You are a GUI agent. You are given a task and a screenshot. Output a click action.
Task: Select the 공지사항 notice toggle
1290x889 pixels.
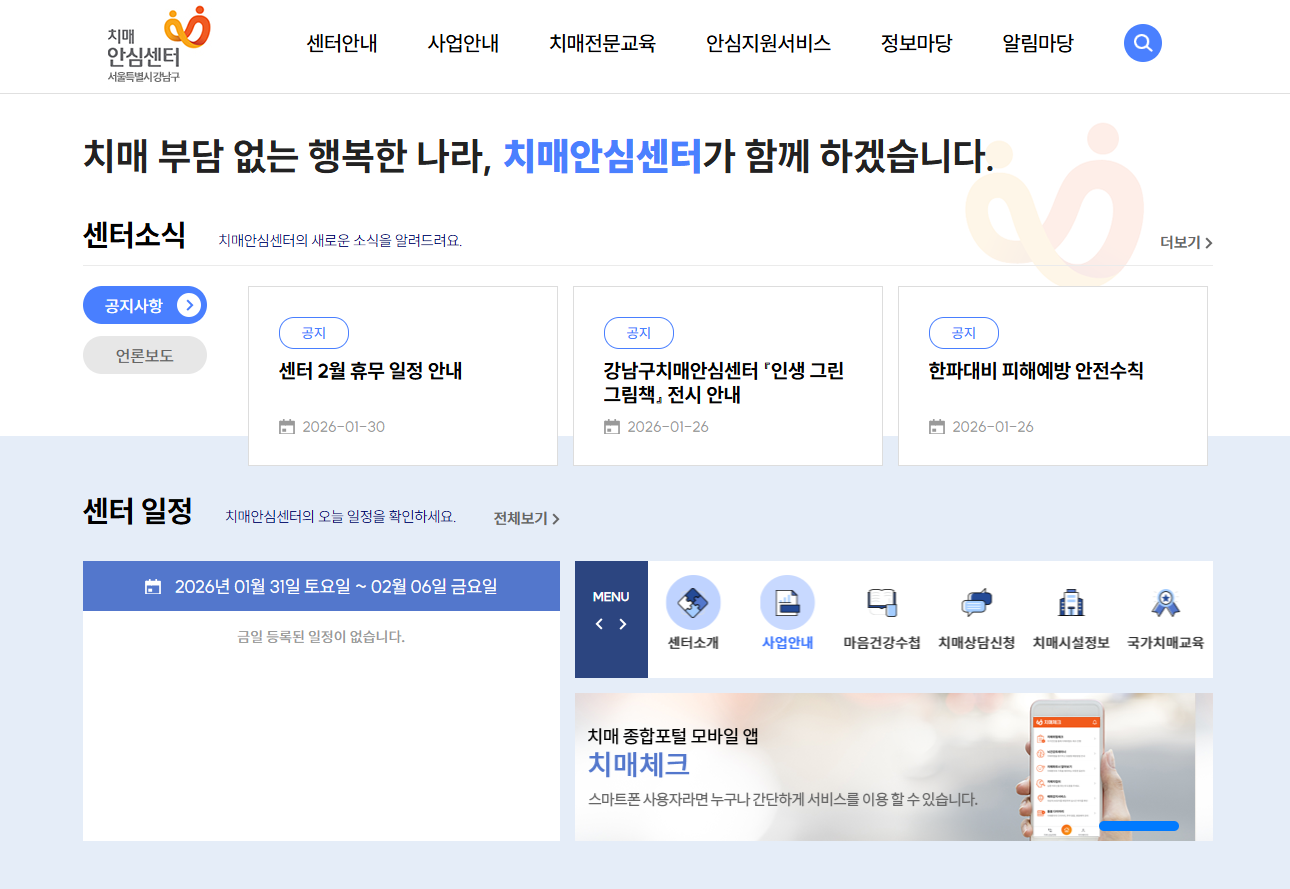tap(144, 305)
